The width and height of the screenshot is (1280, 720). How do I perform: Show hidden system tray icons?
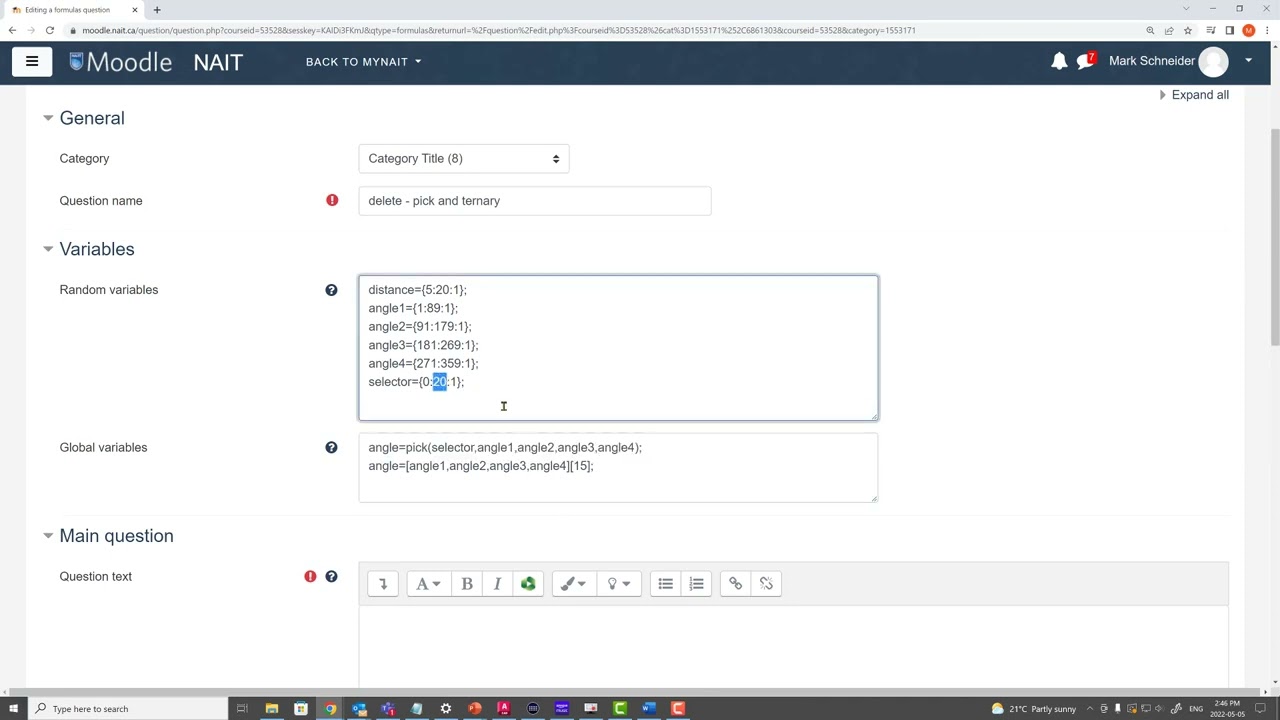coord(1089,709)
